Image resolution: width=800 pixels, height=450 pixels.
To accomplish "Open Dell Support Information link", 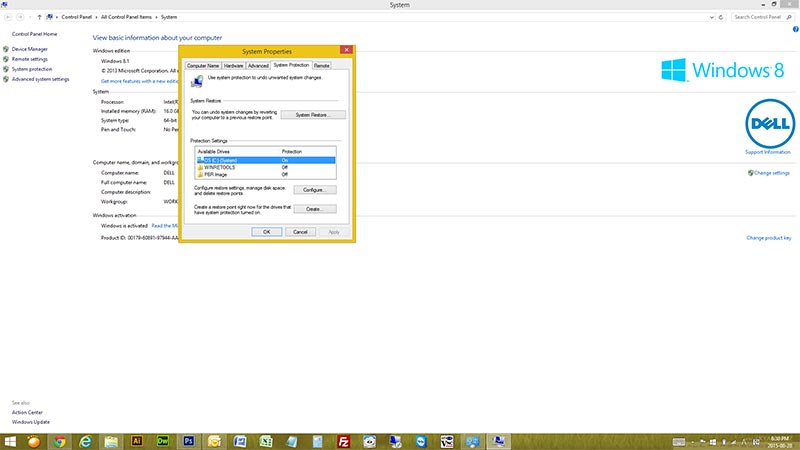I will pyautogui.click(x=767, y=152).
